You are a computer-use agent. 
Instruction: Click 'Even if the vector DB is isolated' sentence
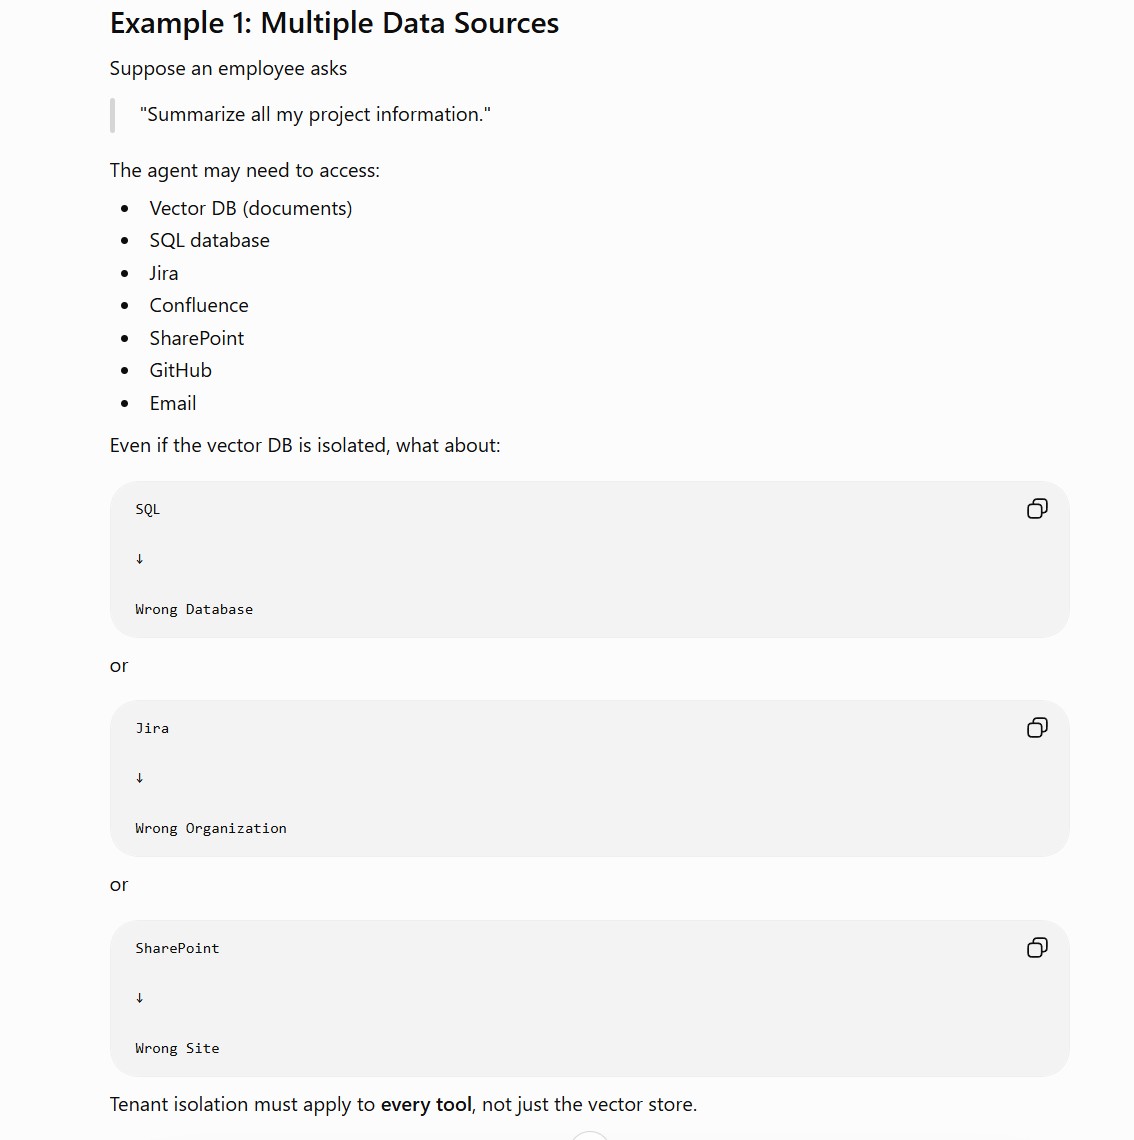tap(305, 446)
